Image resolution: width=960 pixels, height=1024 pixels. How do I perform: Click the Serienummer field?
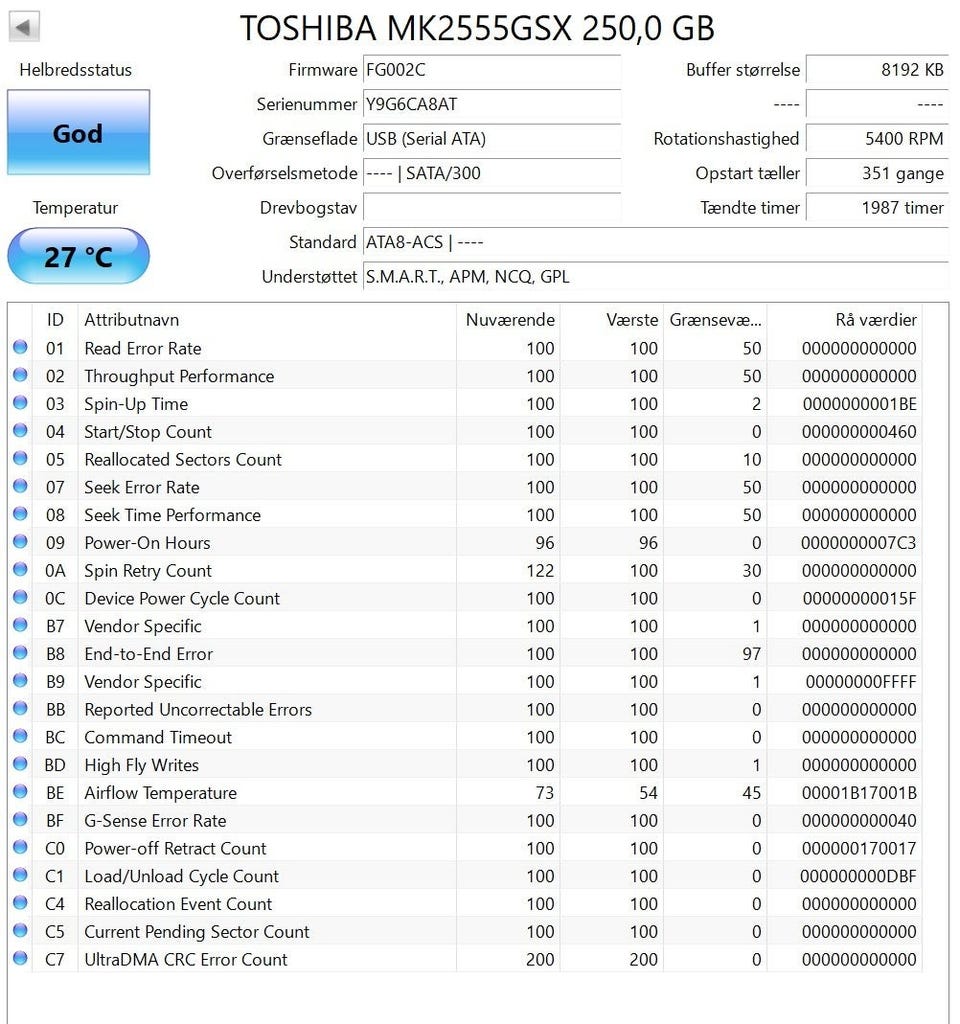pos(491,104)
